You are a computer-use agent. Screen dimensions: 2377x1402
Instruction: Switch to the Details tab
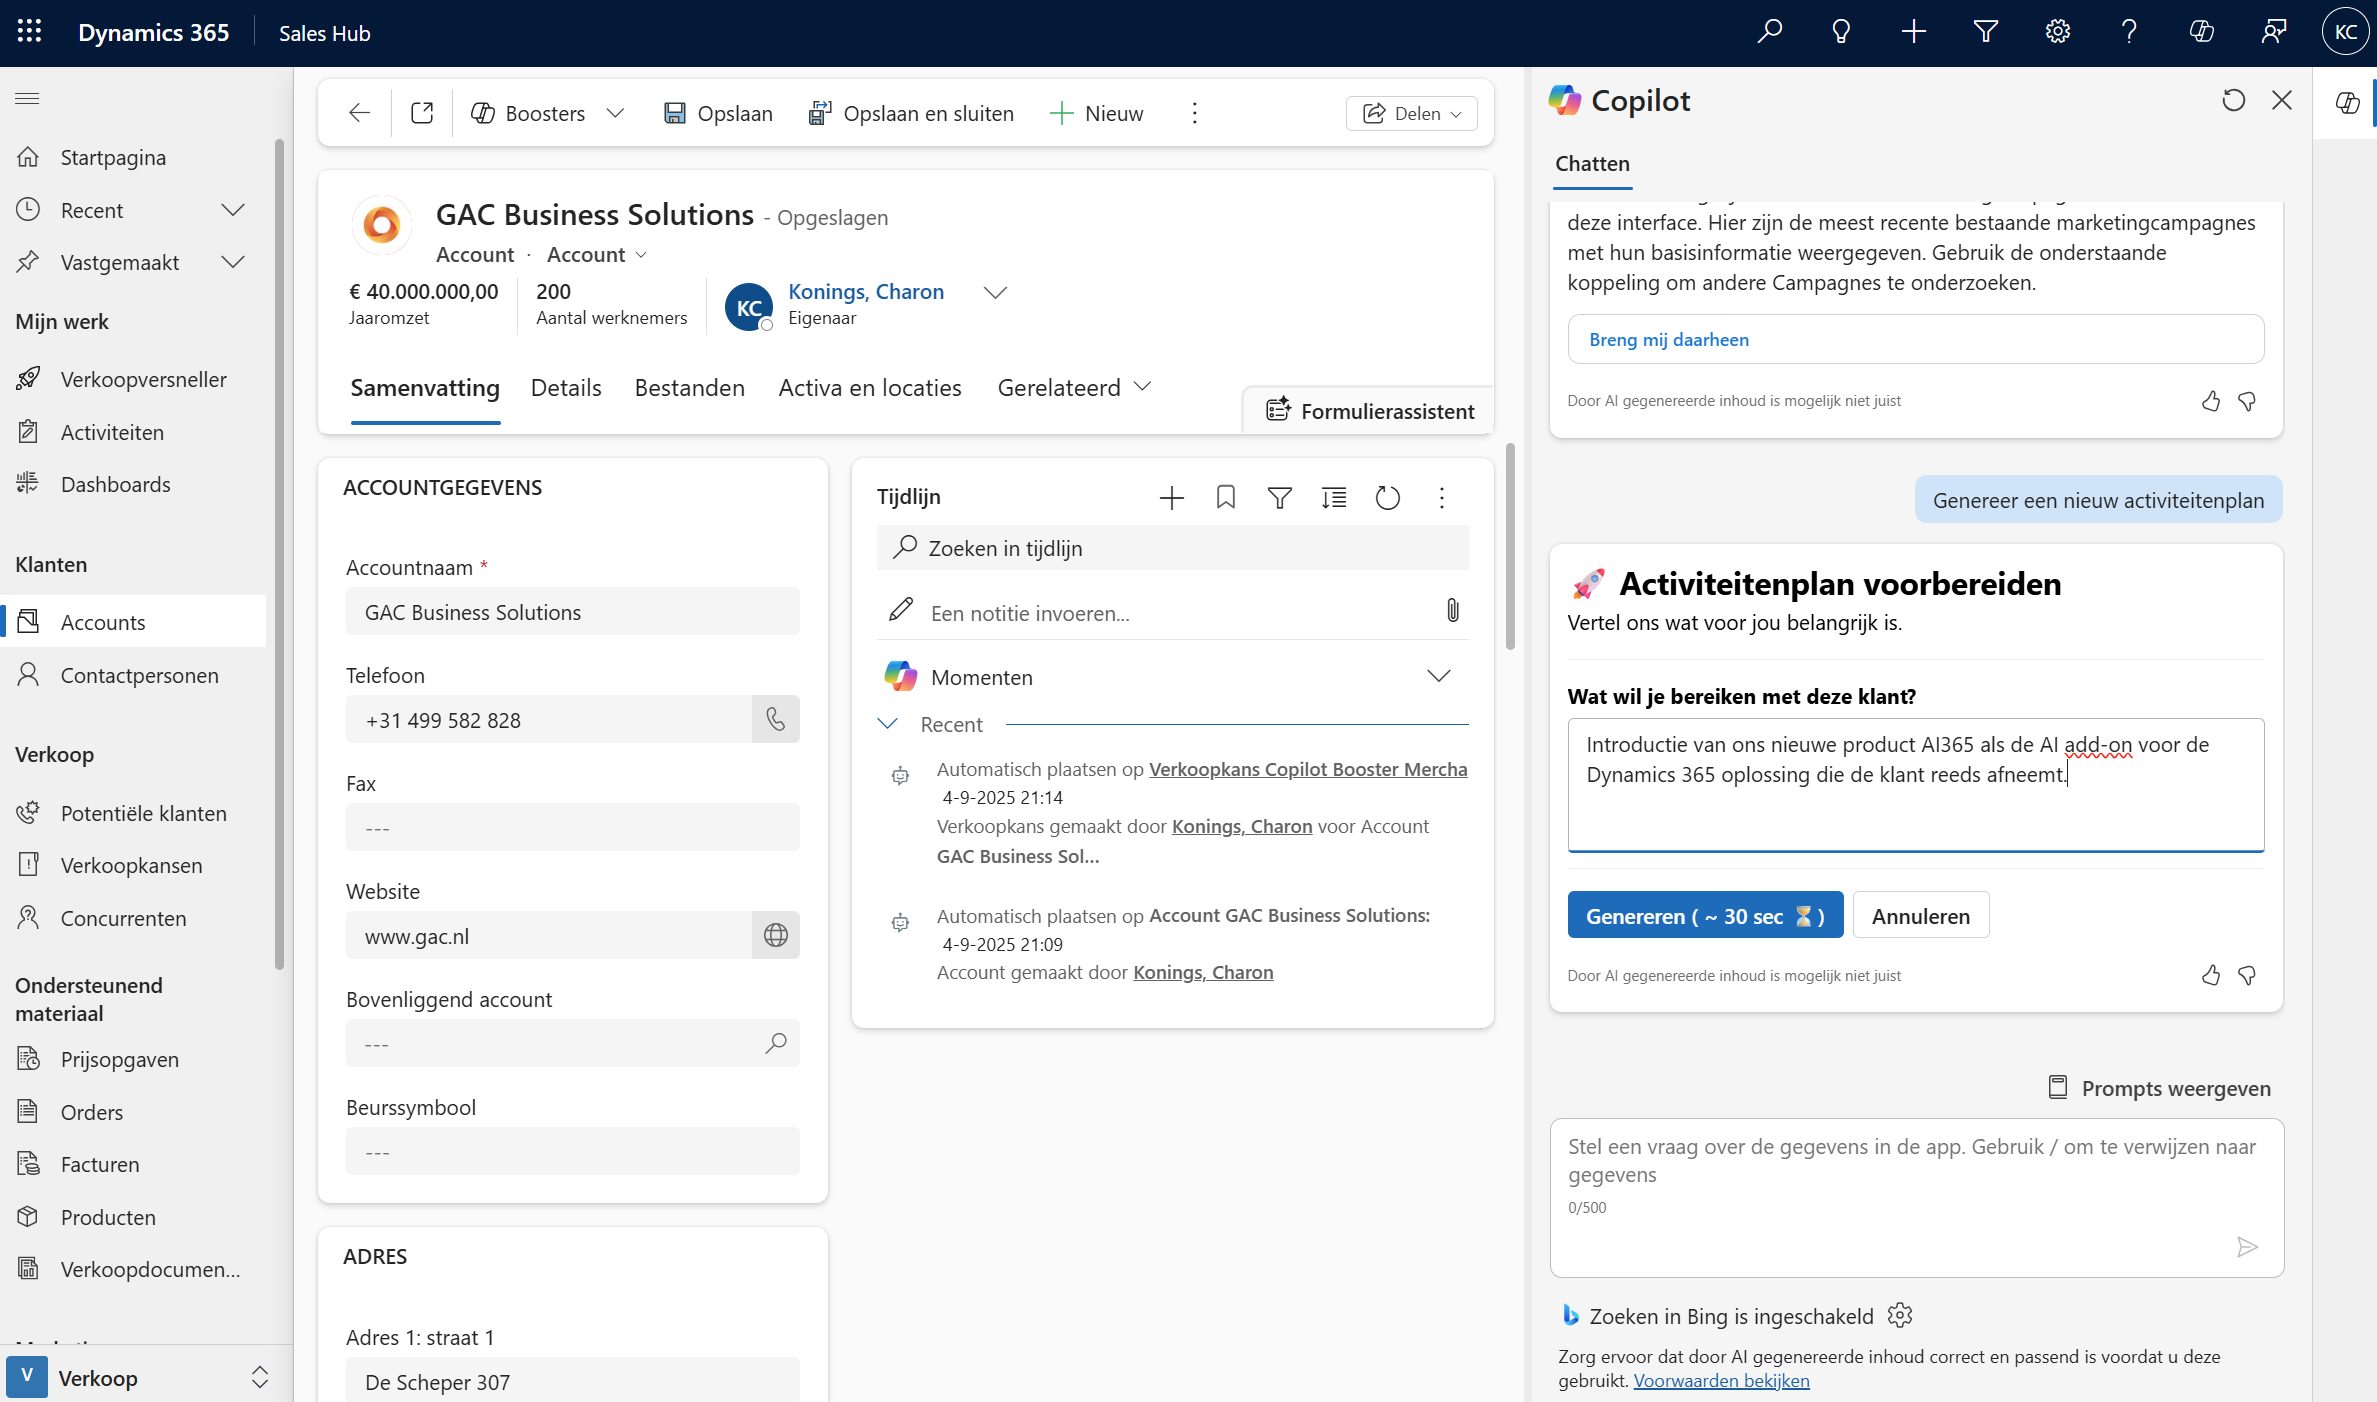[566, 388]
